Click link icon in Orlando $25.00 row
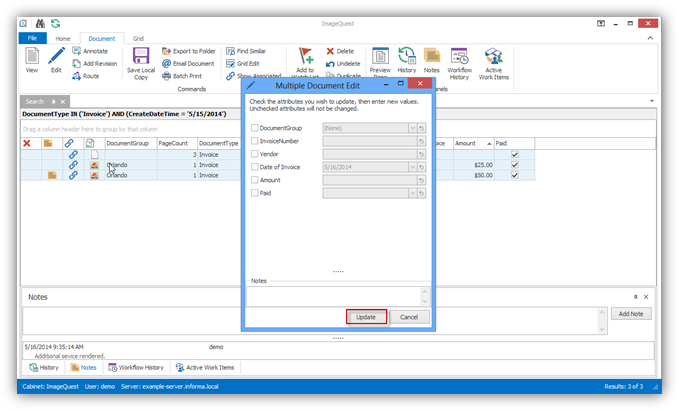Viewport: 679px width, 411px height. pos(73,165)
